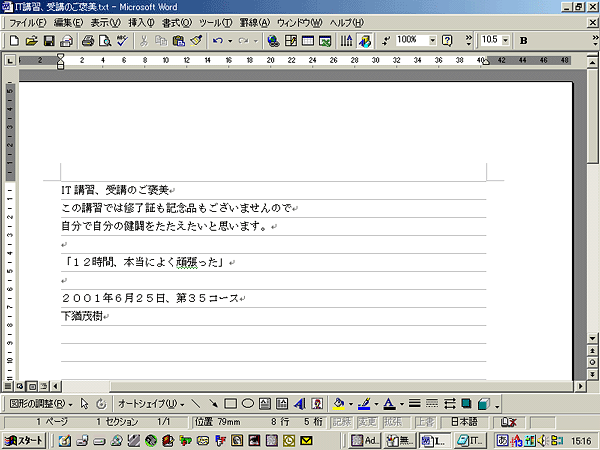Image resolution: width=600 pixels, height=450 pixels.
Task: Toggle the 記録 macro recording indicator
Action: coord(342,422)
